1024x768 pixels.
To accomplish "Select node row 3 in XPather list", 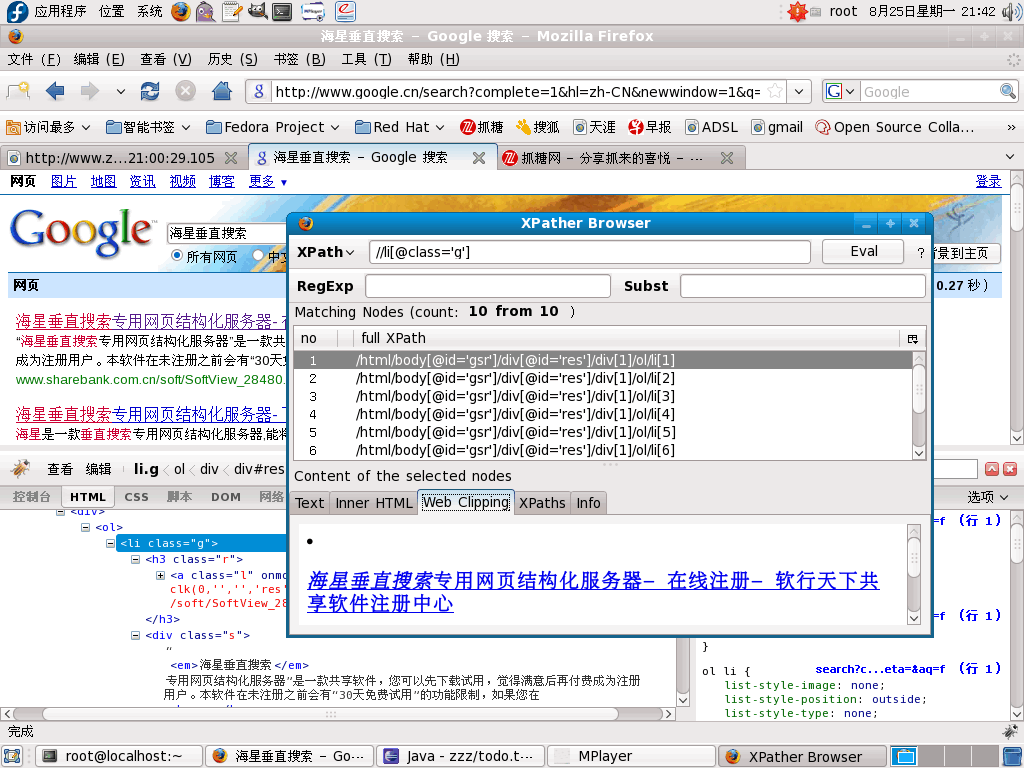I will [x=602, y=396].
